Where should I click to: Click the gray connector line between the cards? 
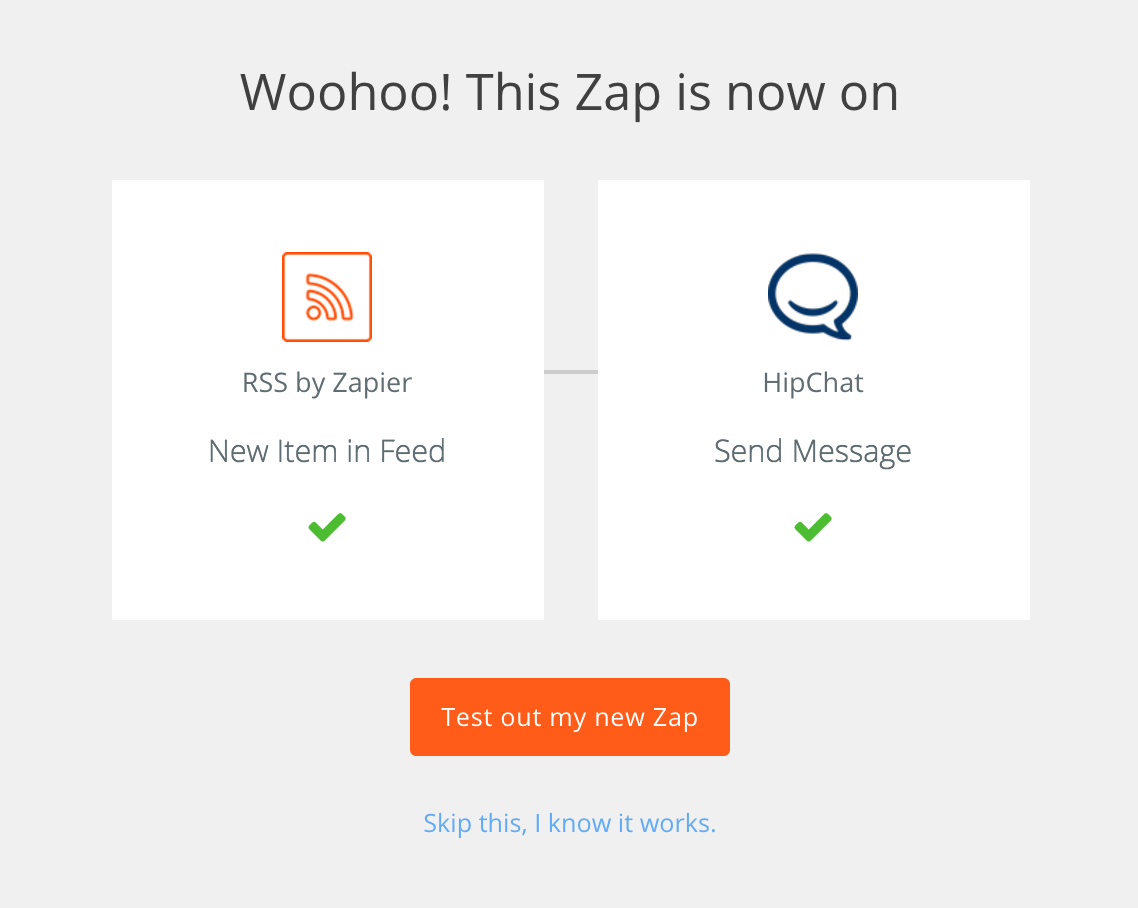pyautogui.click(x=571, y=372)
